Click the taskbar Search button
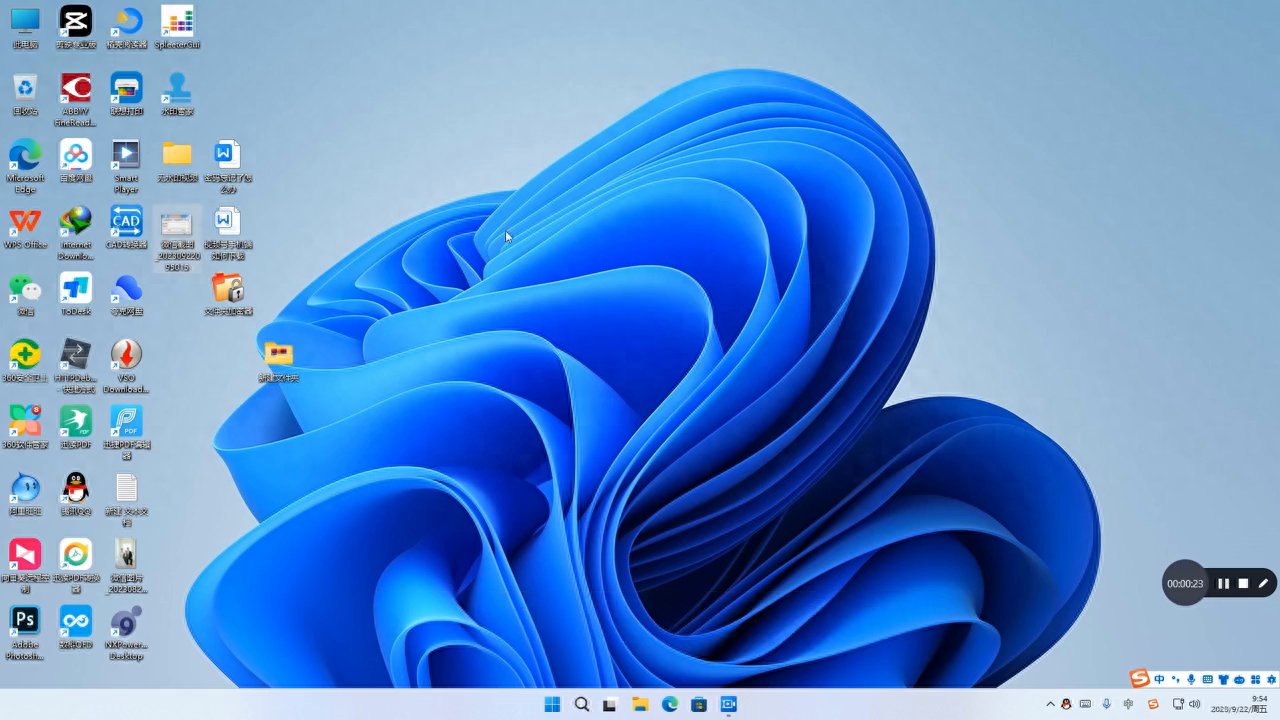Viewport: 1280px width, 720px height. coord(581,704)
